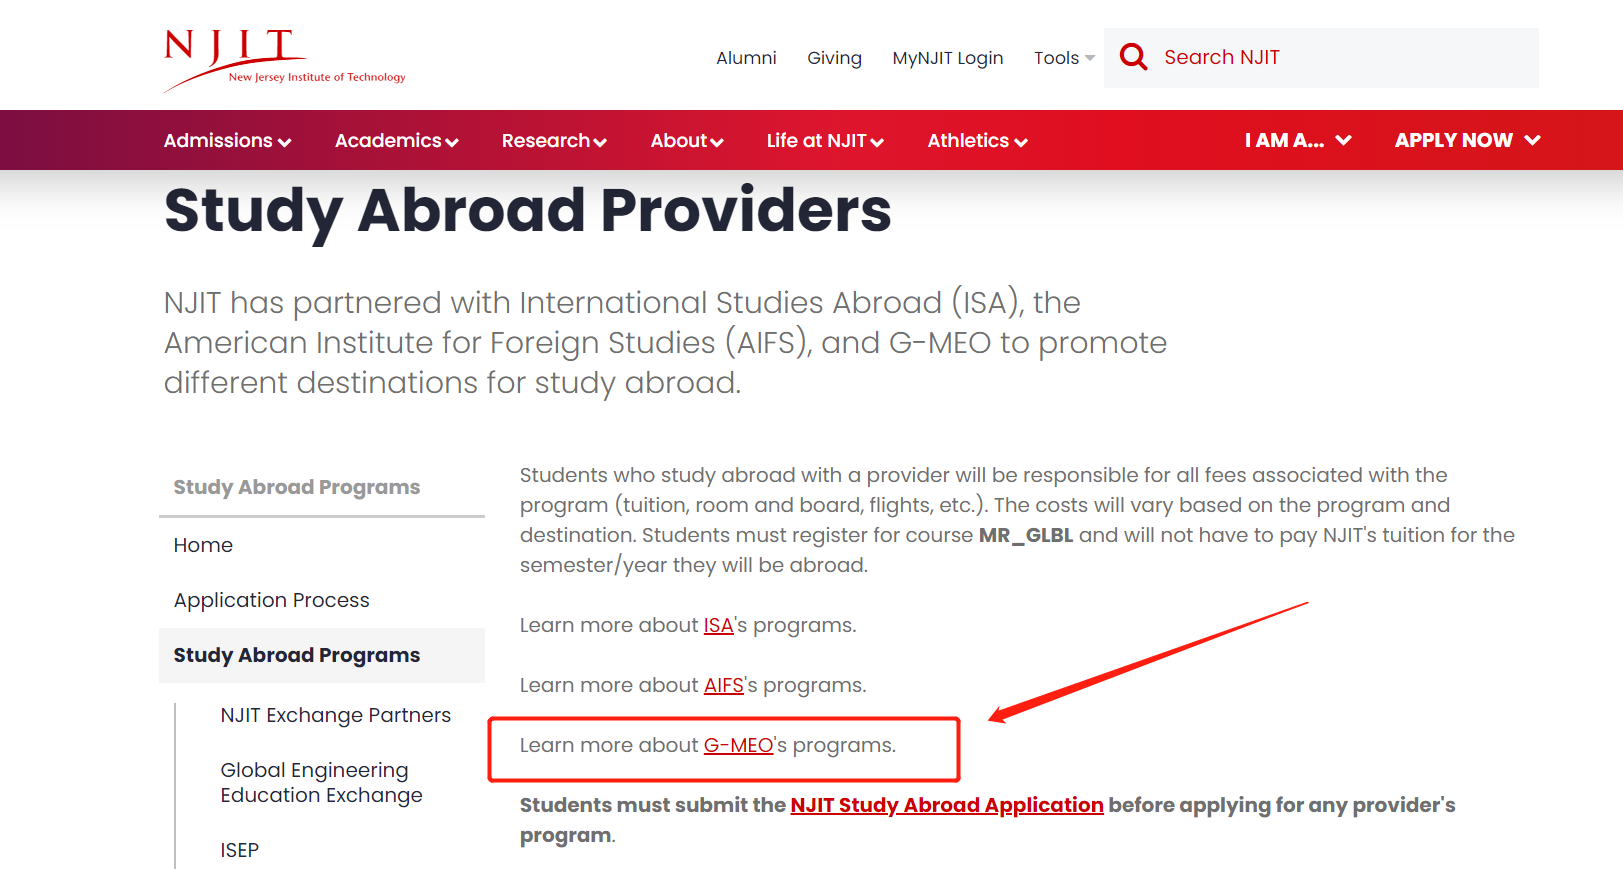Open MyNJIT Login
1623x869 pixels.
947,58
